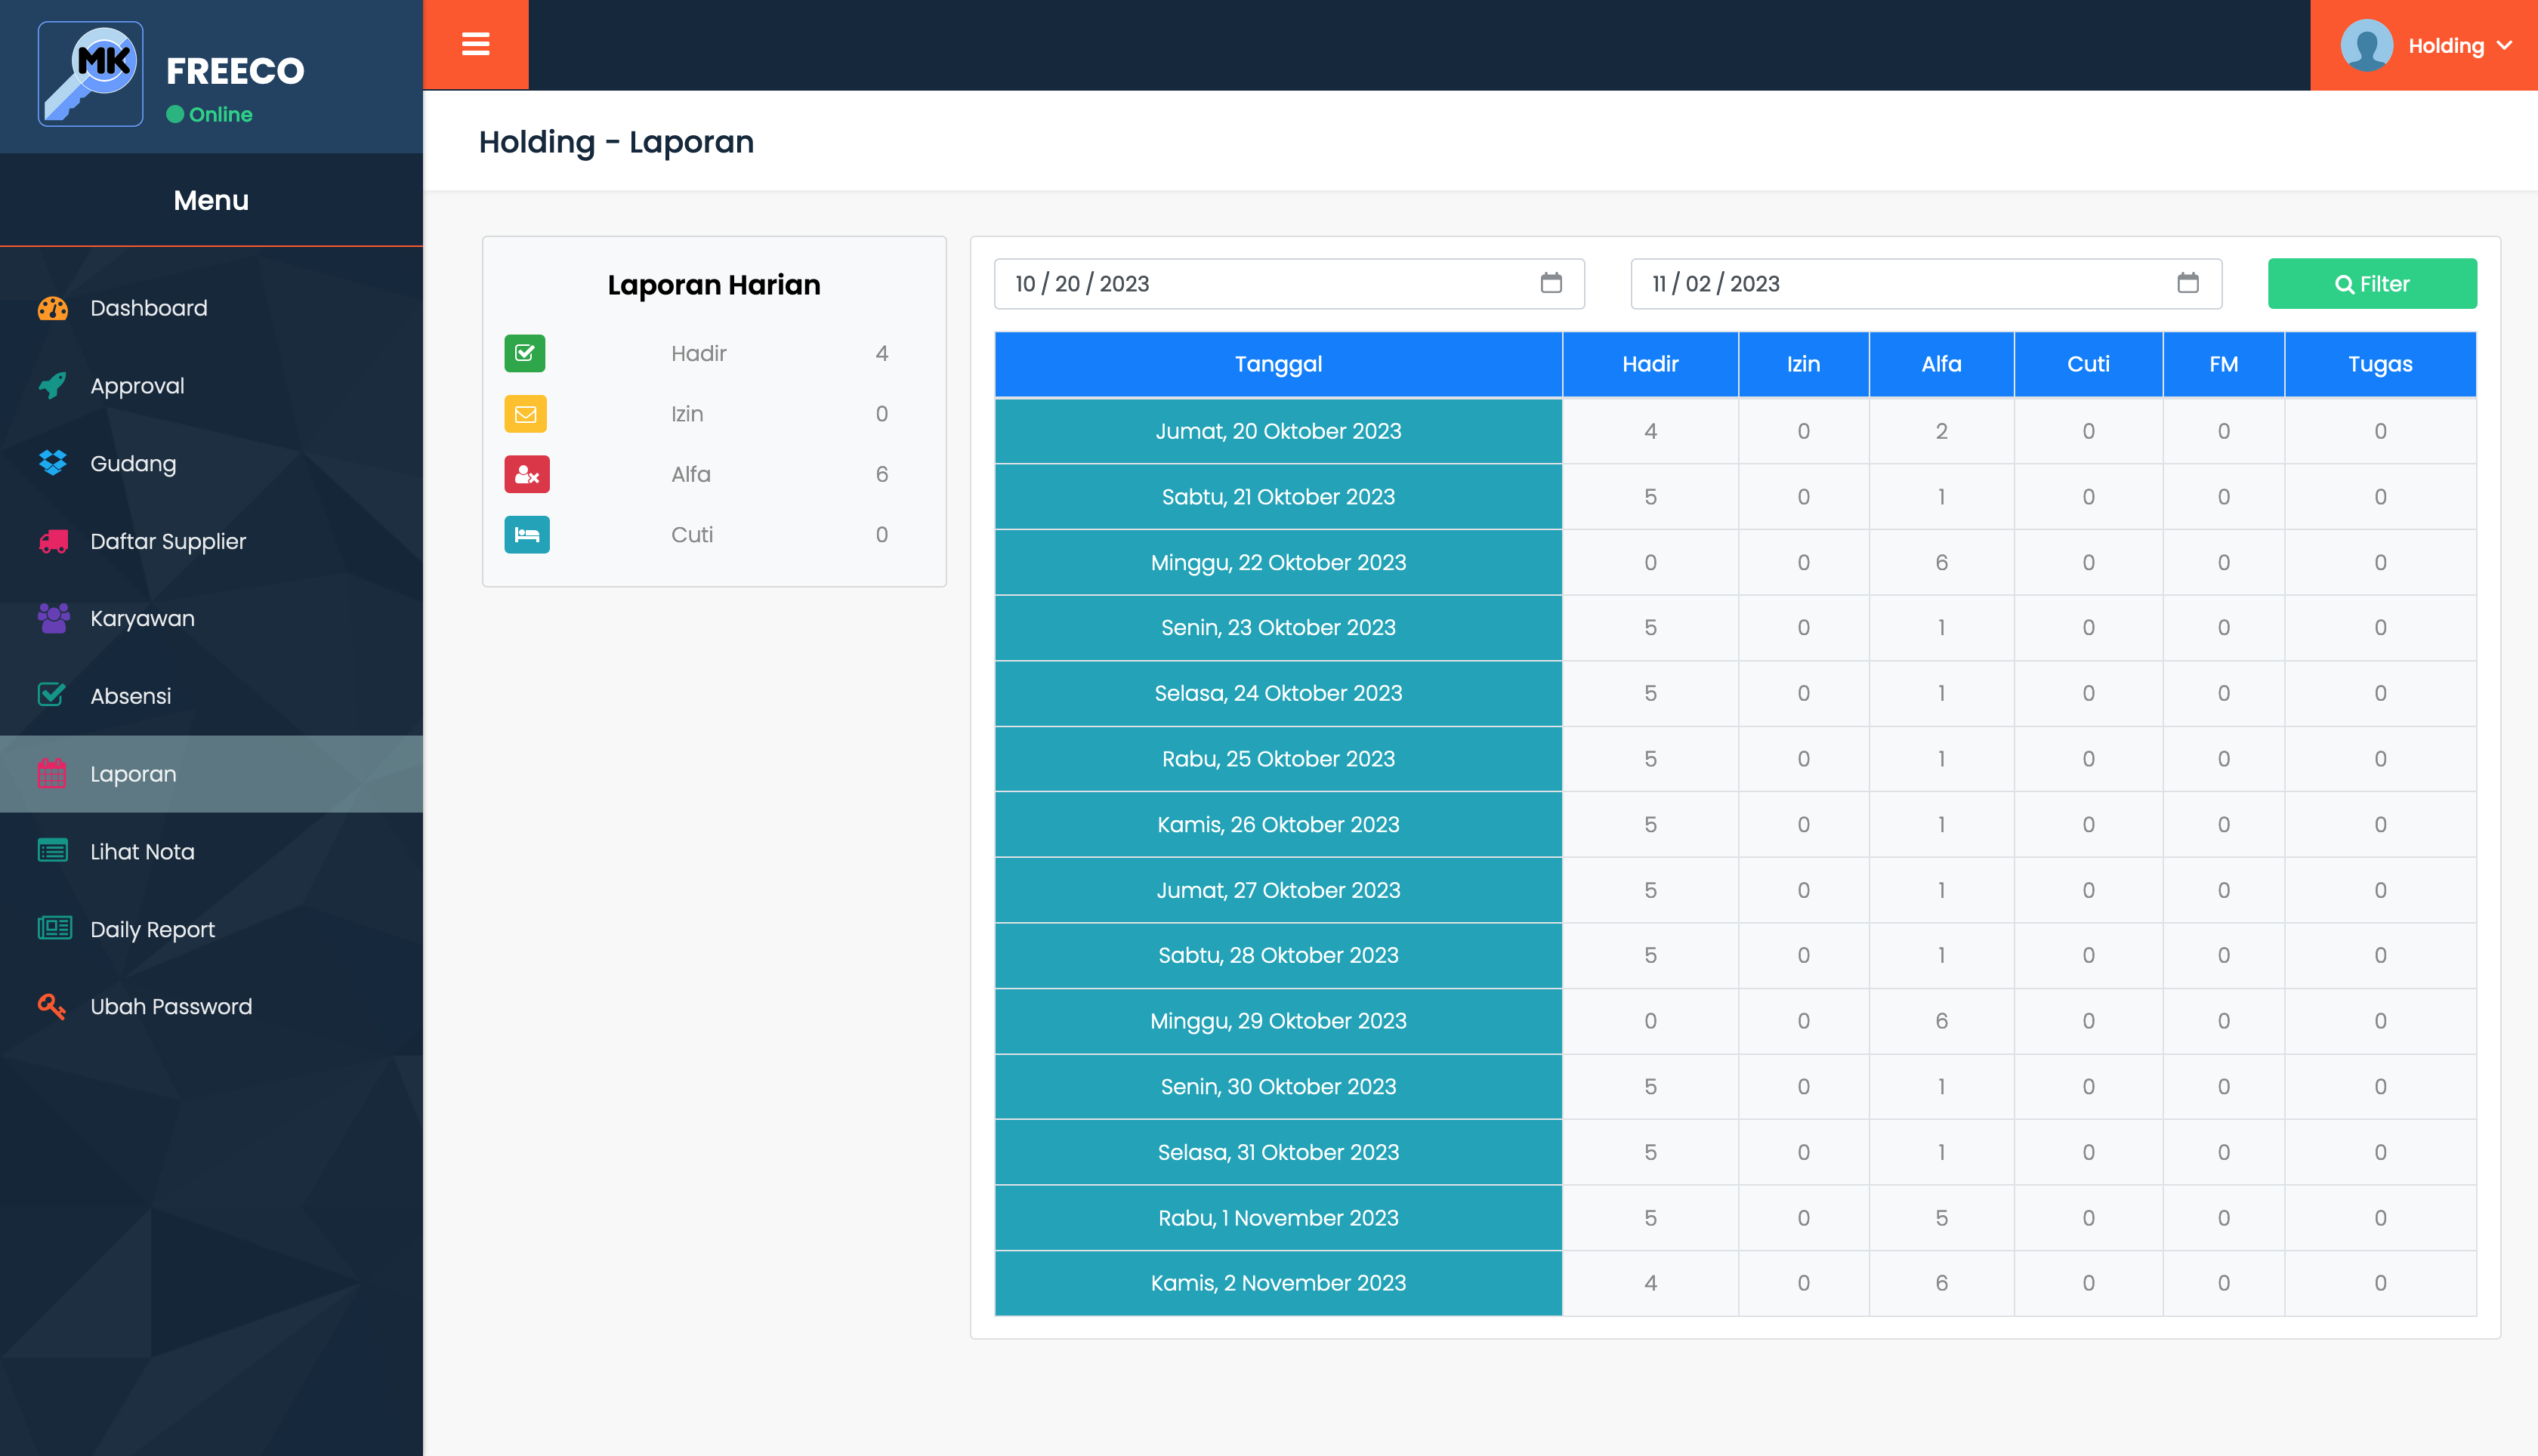Select row Kamis, 2 November 2023
This screenshot has width=2538, height=1456.
1735,1283
